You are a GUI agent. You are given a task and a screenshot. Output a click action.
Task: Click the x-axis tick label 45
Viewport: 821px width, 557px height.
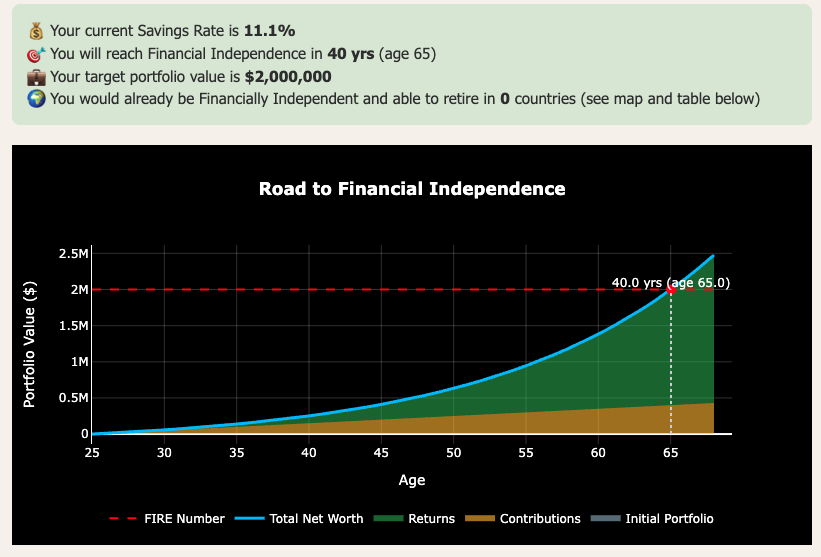pyautogui.click(x=381, y=453)
